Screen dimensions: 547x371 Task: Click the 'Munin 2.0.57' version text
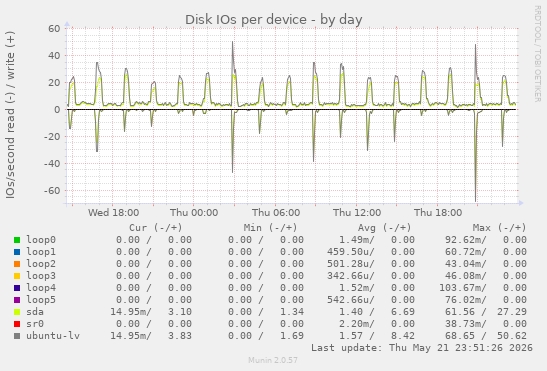click(x=273, y=360)
